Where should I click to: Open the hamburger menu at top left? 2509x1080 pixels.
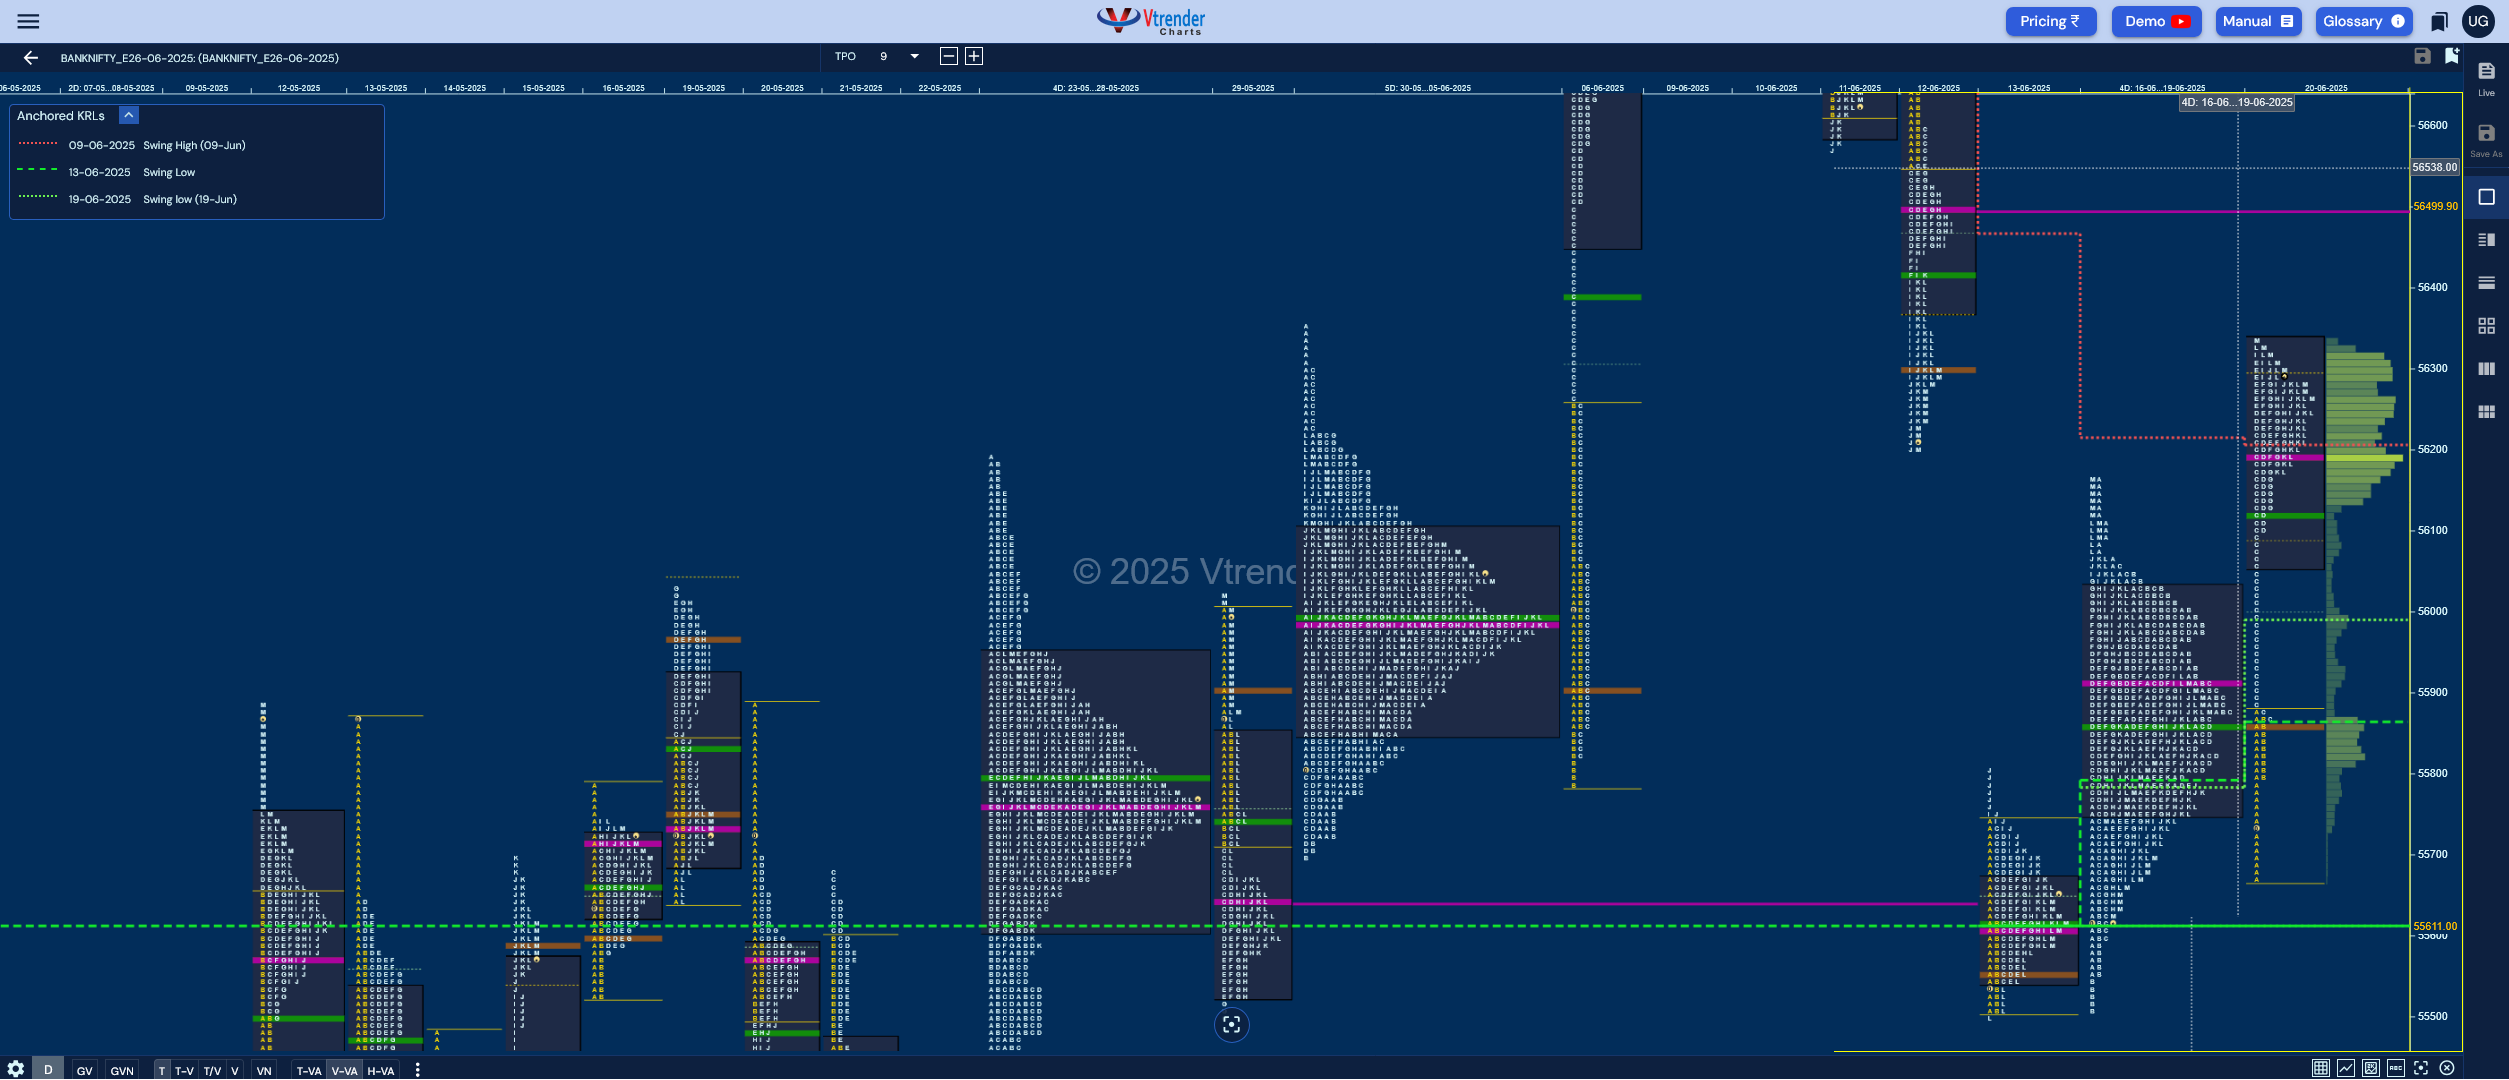(28, 21)
